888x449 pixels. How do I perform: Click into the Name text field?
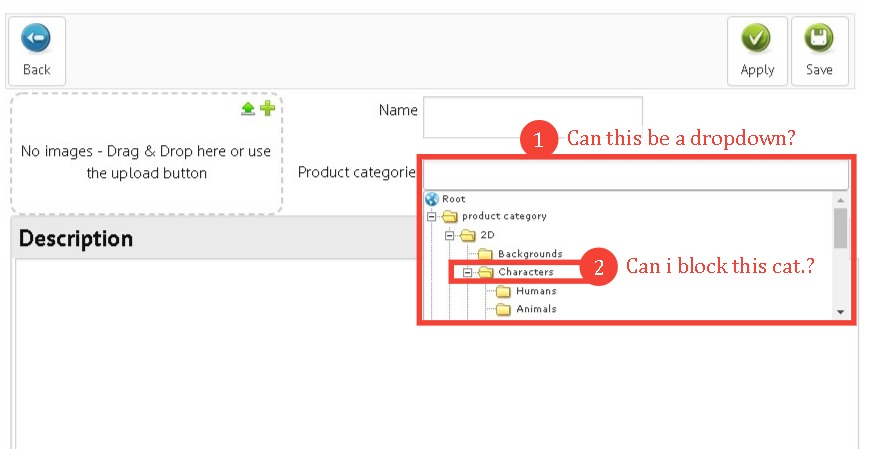coord(533,117)
